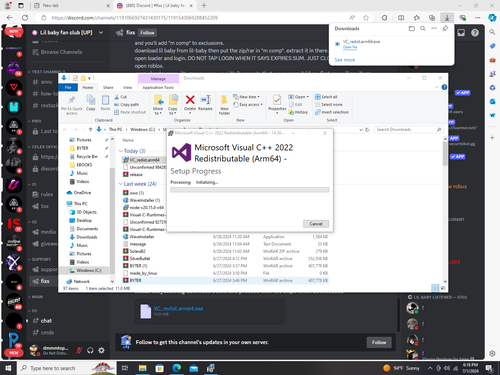This screenshot has height=375, width=500.
Task: Open Discord user settings gear
Action: click(101, 350)
